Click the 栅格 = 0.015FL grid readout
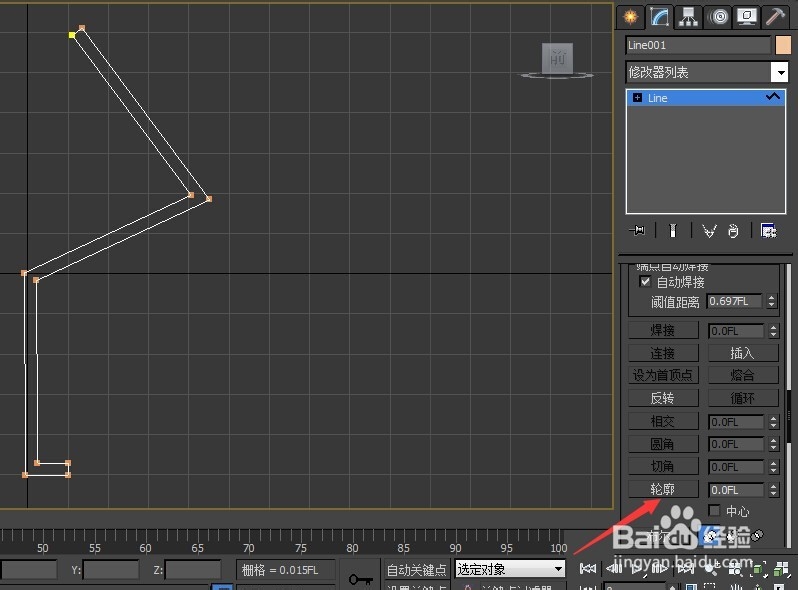 (x=286, y=570)
